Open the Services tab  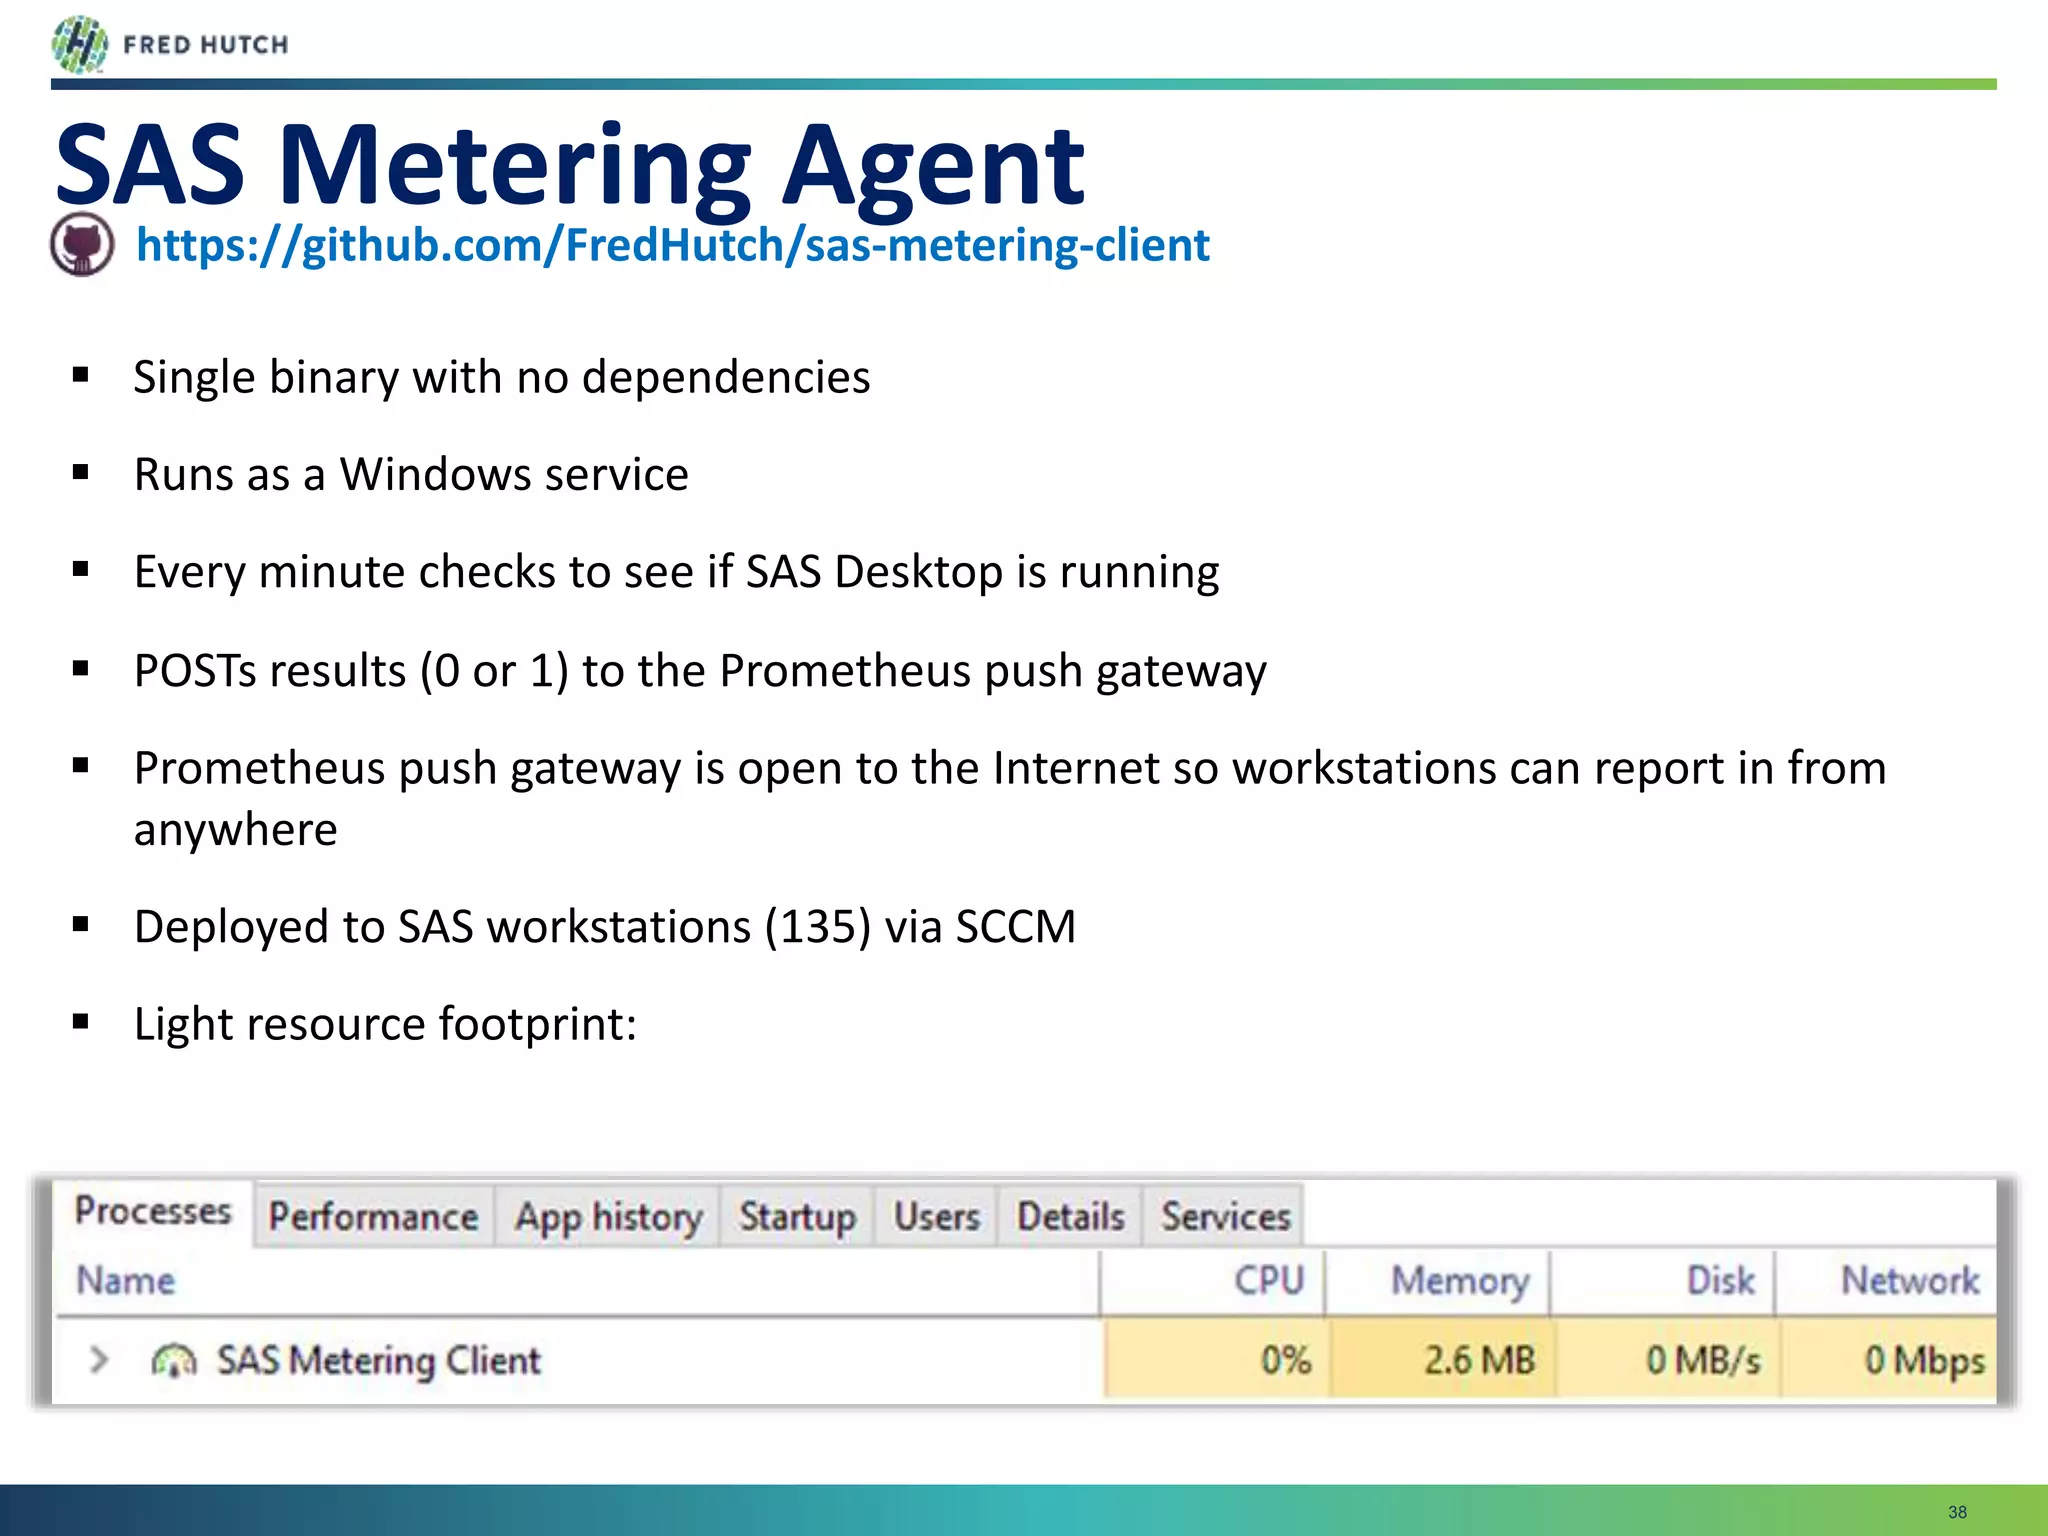tap(1226, 1216)
